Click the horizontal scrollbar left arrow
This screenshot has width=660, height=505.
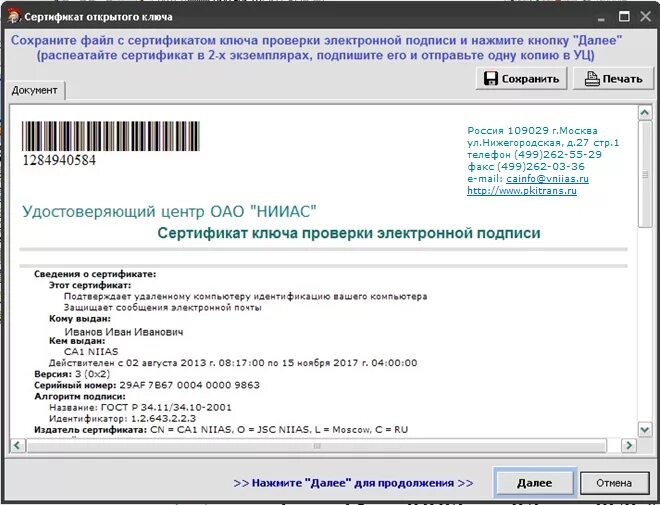17,445
